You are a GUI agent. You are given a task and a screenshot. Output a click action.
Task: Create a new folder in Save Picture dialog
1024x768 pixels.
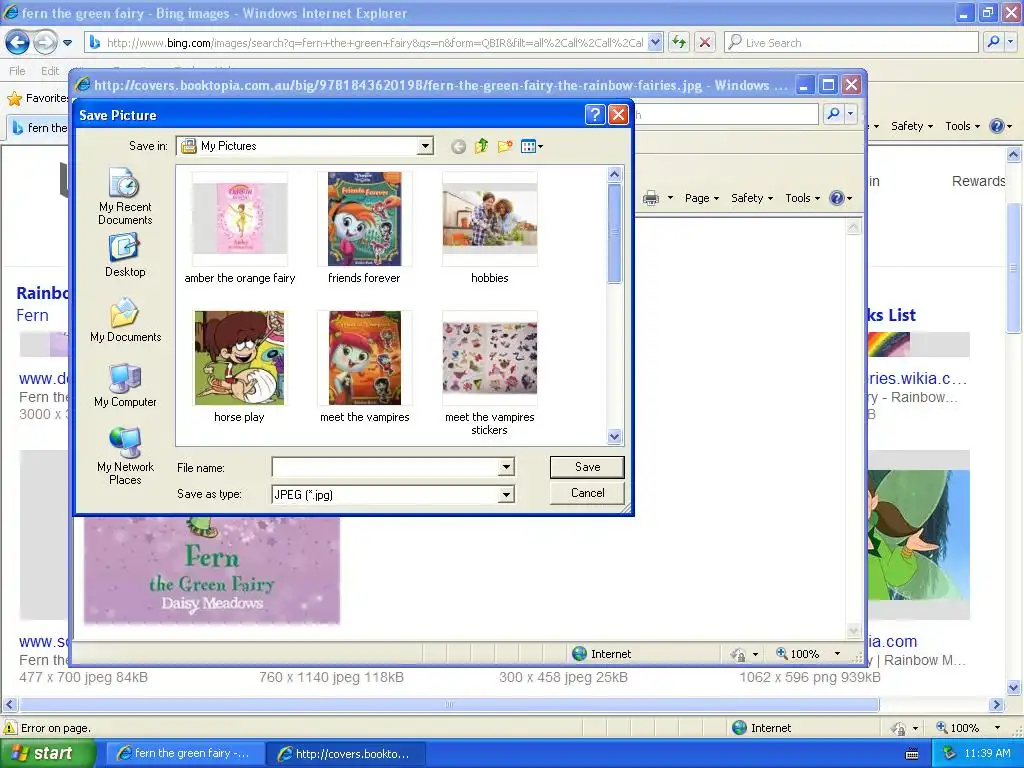[504, 146]
